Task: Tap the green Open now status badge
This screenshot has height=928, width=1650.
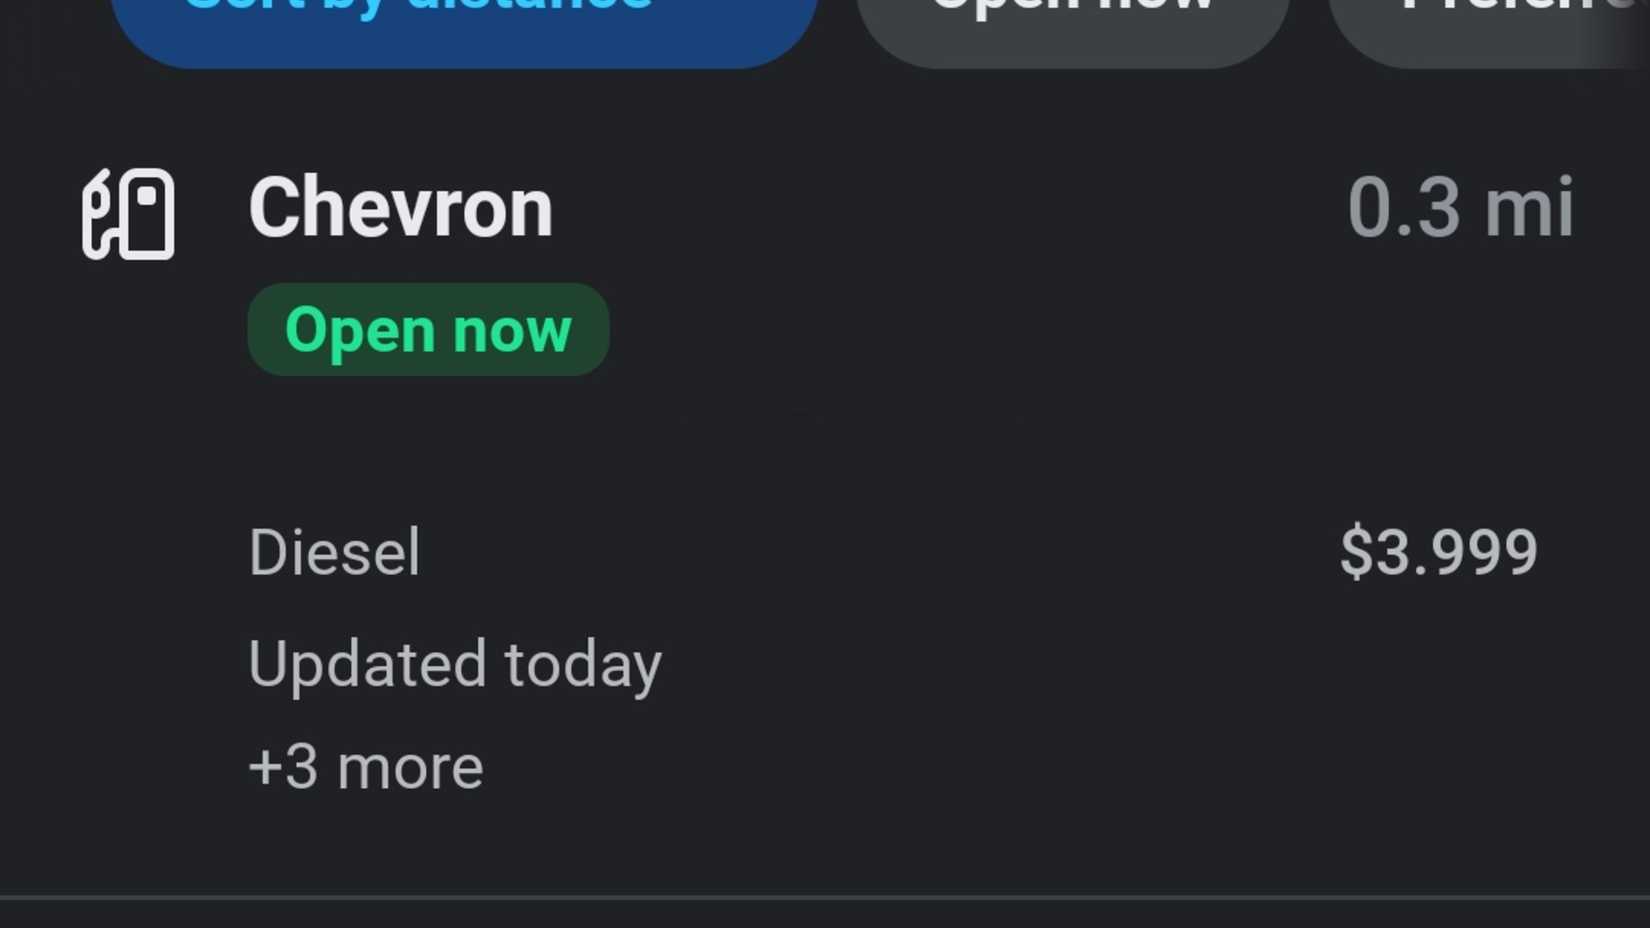Action: pos(428,329)
